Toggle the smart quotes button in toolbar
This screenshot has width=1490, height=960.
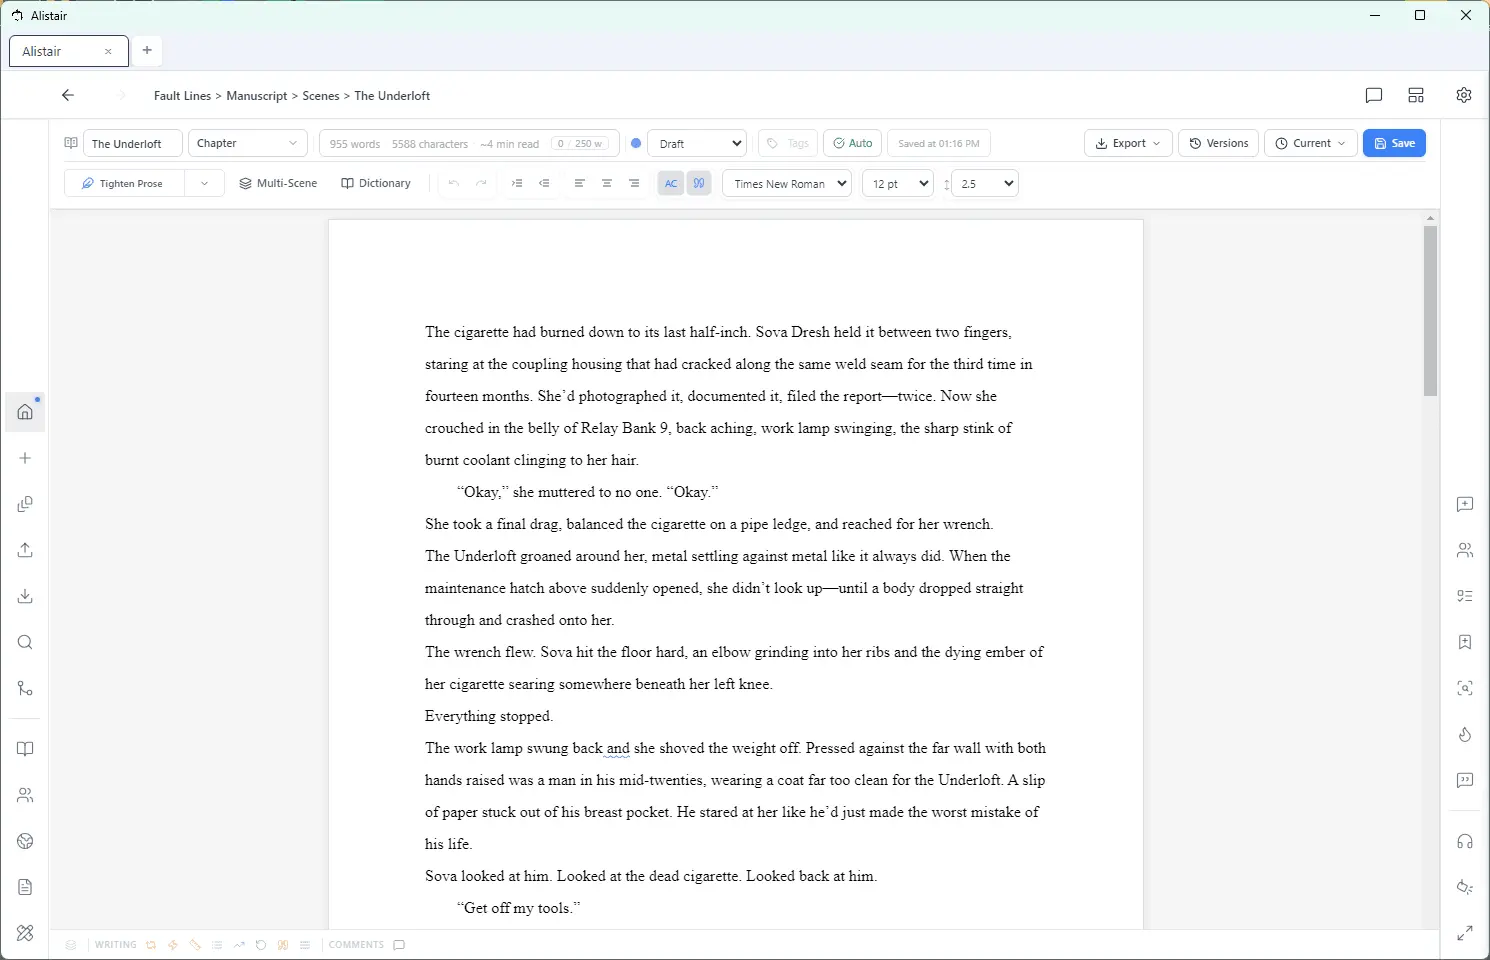(x=699, y=184)
